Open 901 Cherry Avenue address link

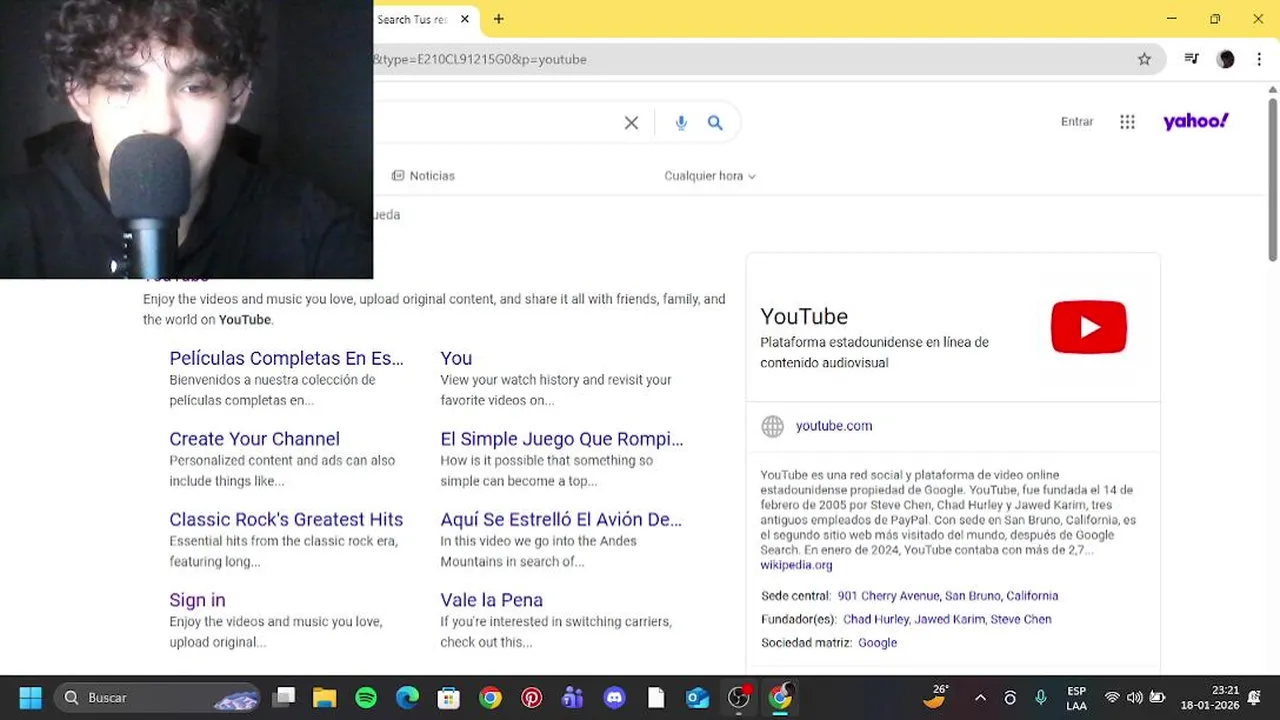(888, 596)
